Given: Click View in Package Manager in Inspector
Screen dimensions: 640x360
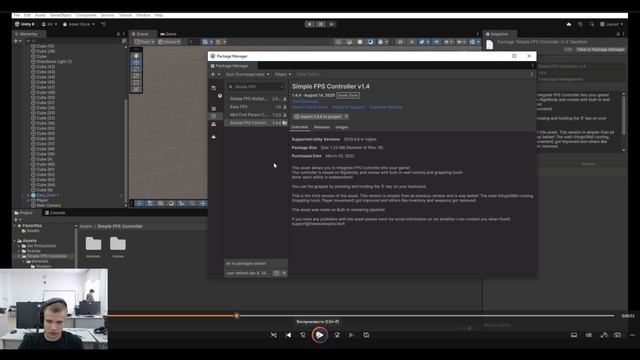Looking at the screenshot, I should click(x=600, y=49).
